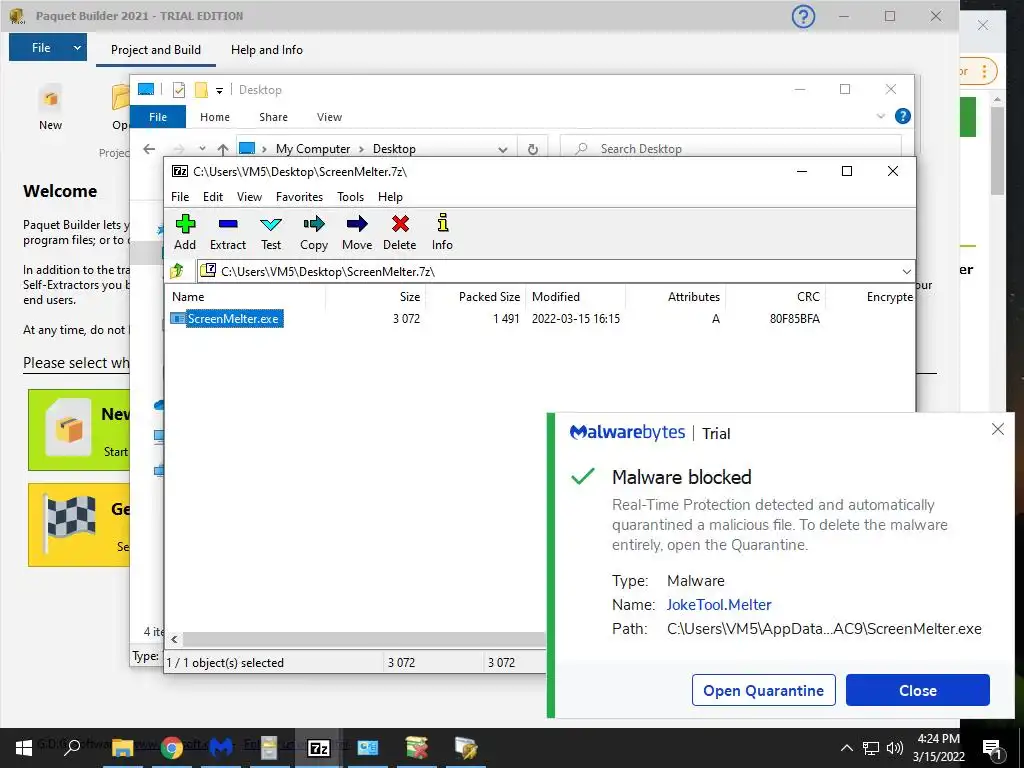Click the explorer blue File tab
The image size is (1024, 768).
pos(158,117)
